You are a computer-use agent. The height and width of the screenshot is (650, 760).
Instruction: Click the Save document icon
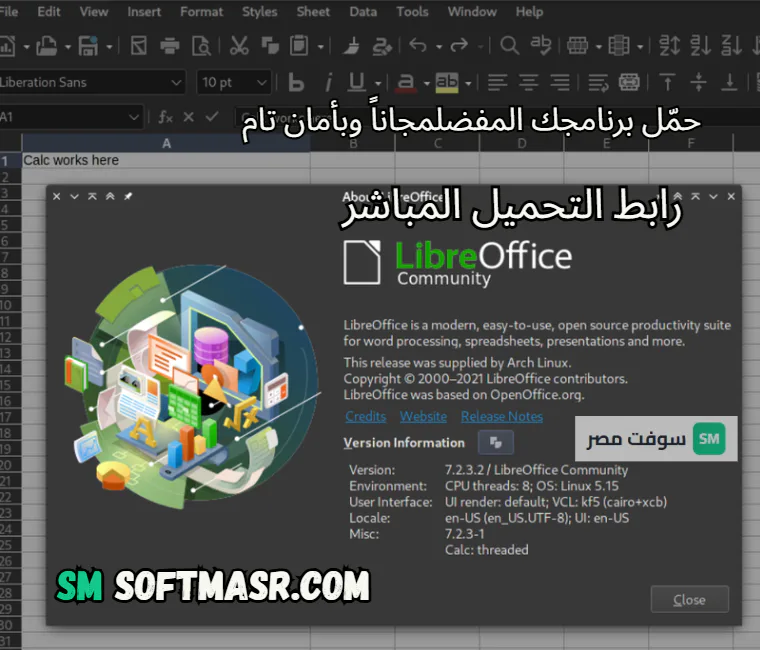[x=88, y=46]
